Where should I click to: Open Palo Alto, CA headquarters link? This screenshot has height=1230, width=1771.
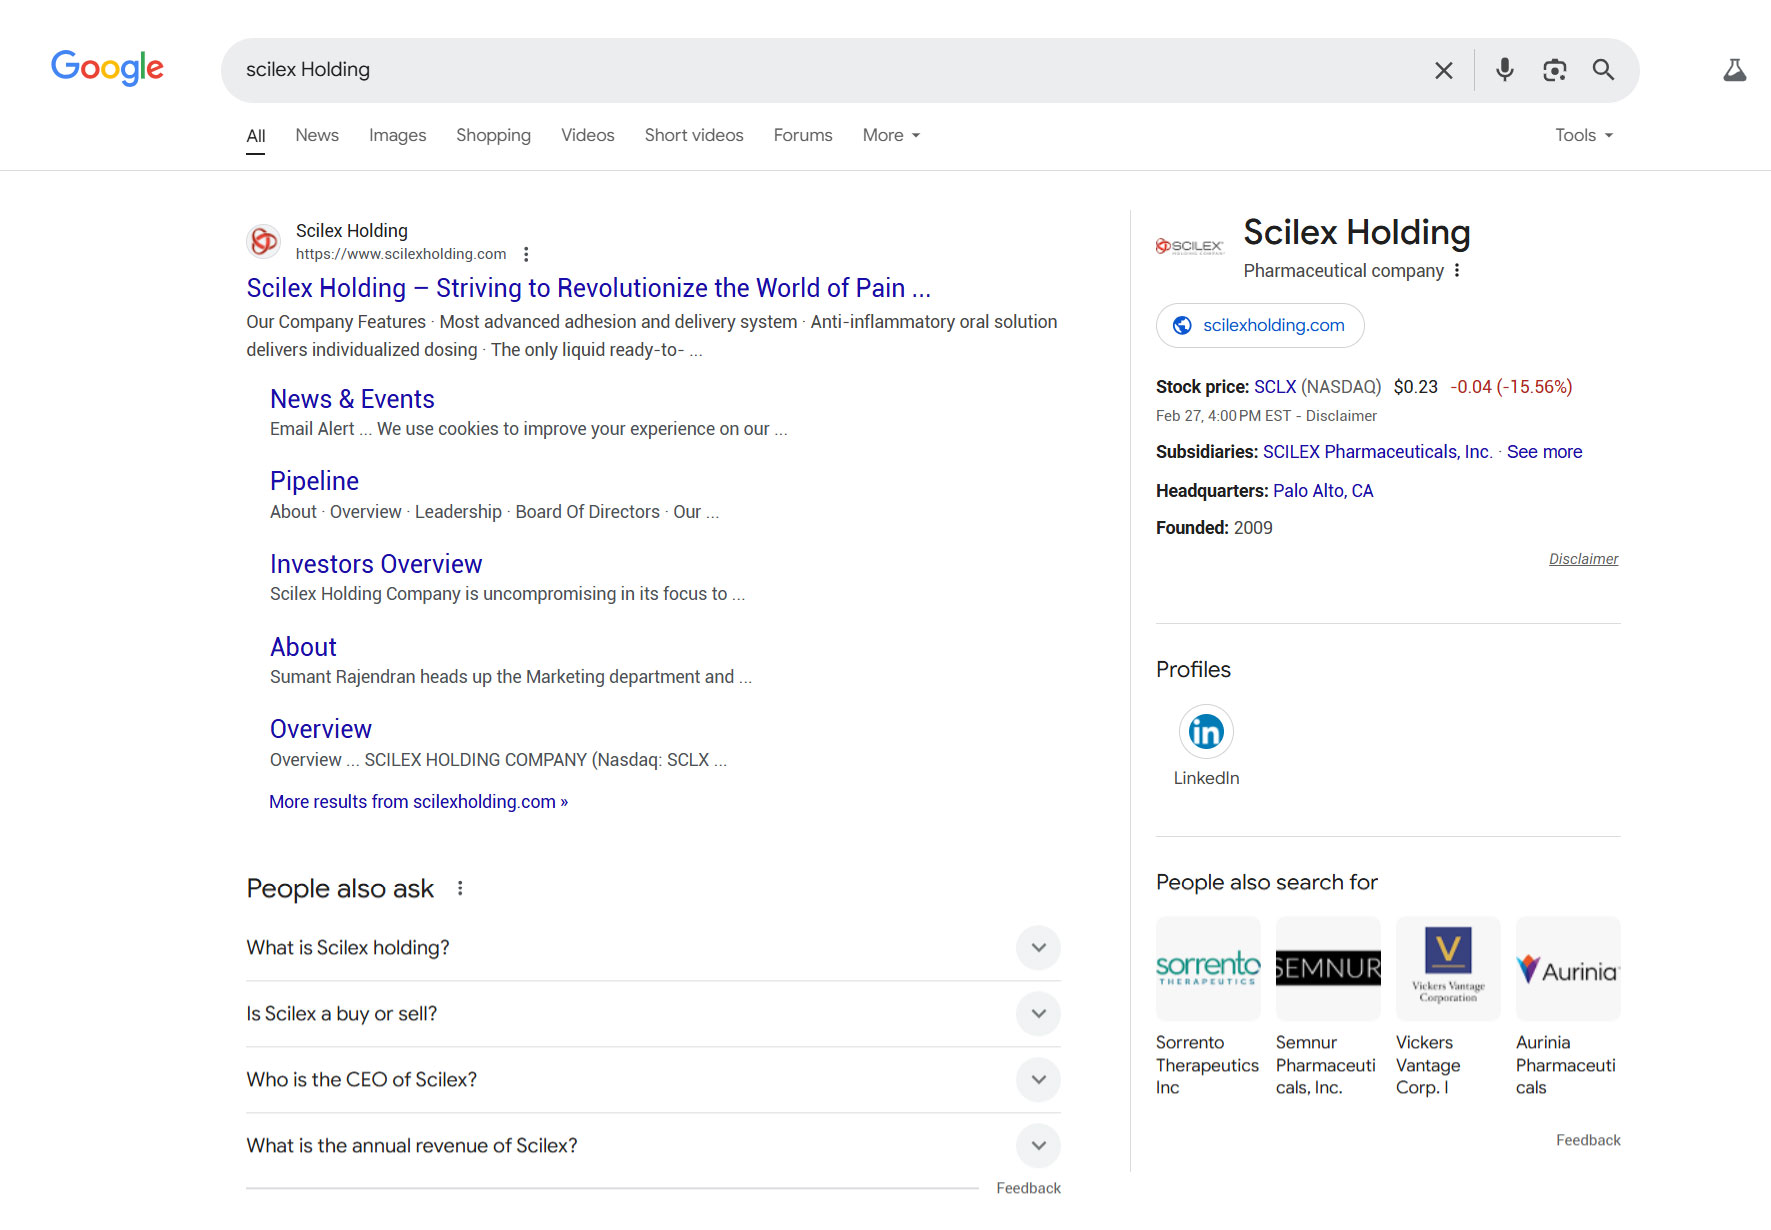(x=1323, y=491)
